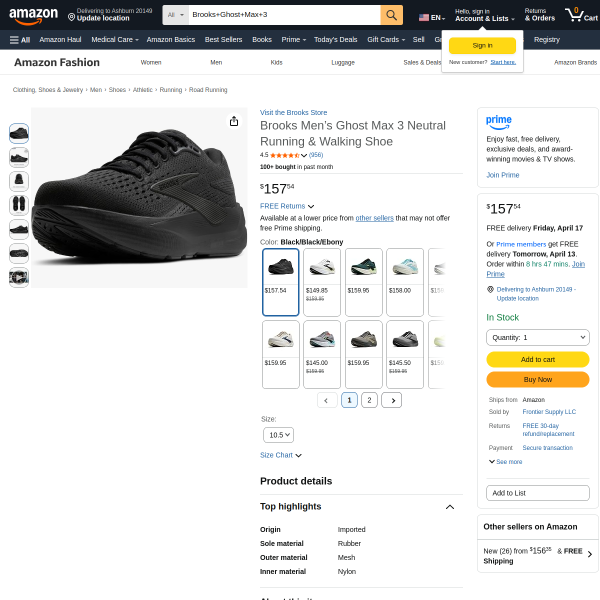Screen dimensions: 600x600
Task: Click the previous color variants arrow
Action: click(327, 400)
